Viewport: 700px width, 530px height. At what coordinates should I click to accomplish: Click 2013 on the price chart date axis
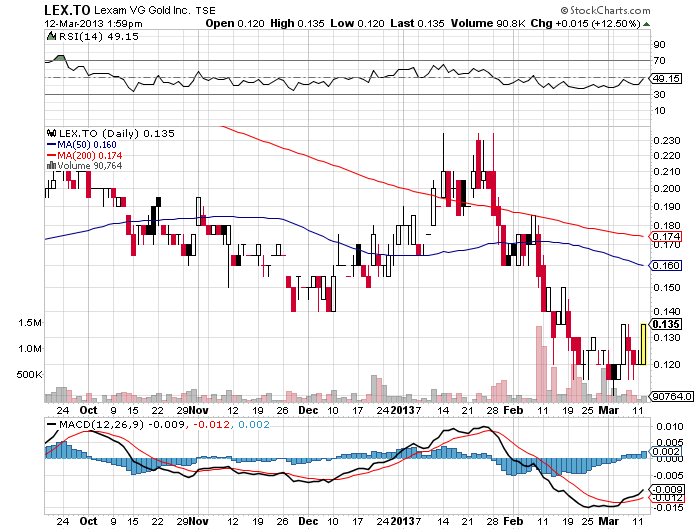(403, 410)
